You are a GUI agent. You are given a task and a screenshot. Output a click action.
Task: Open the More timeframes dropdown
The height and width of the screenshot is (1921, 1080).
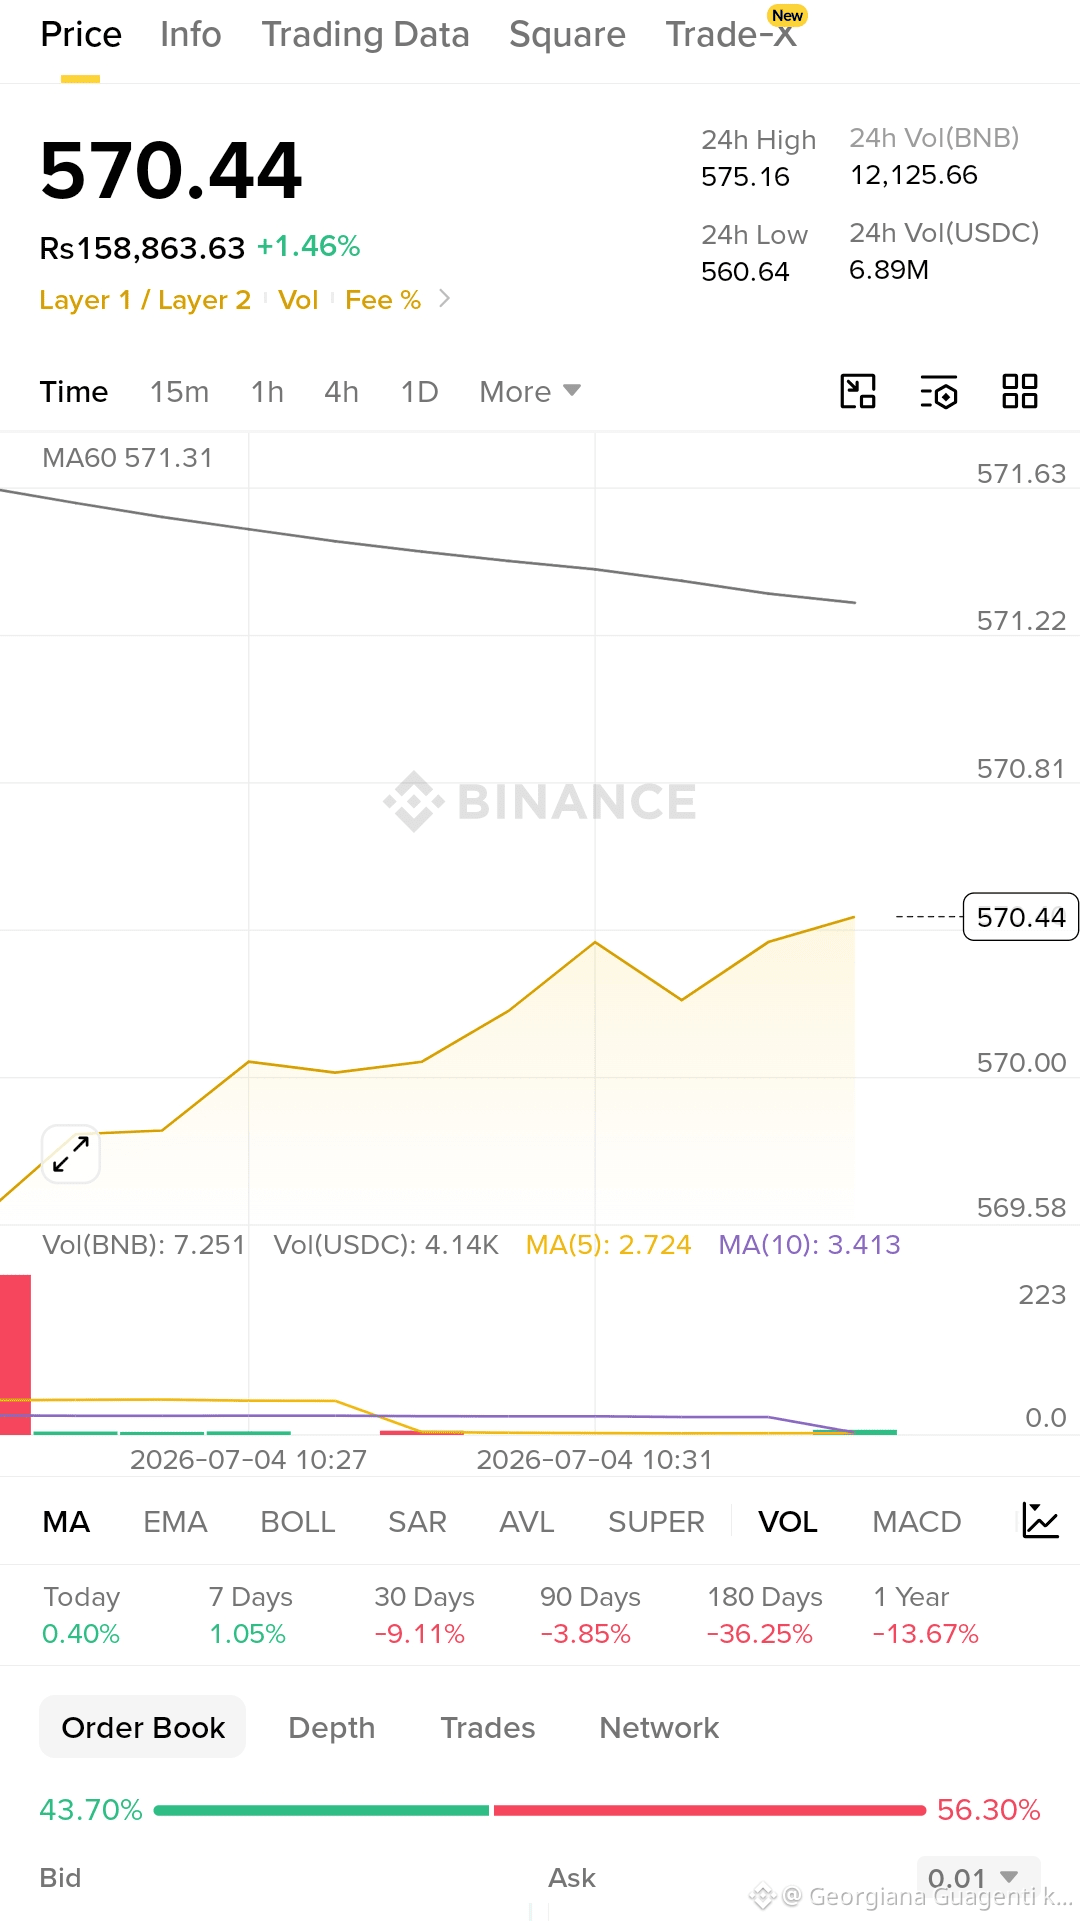tap(530, 392)
